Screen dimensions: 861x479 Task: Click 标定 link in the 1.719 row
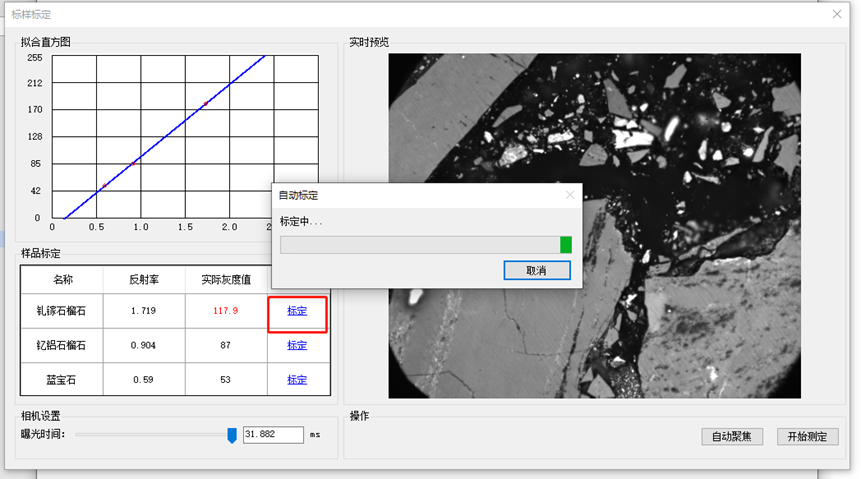[297, 311]
